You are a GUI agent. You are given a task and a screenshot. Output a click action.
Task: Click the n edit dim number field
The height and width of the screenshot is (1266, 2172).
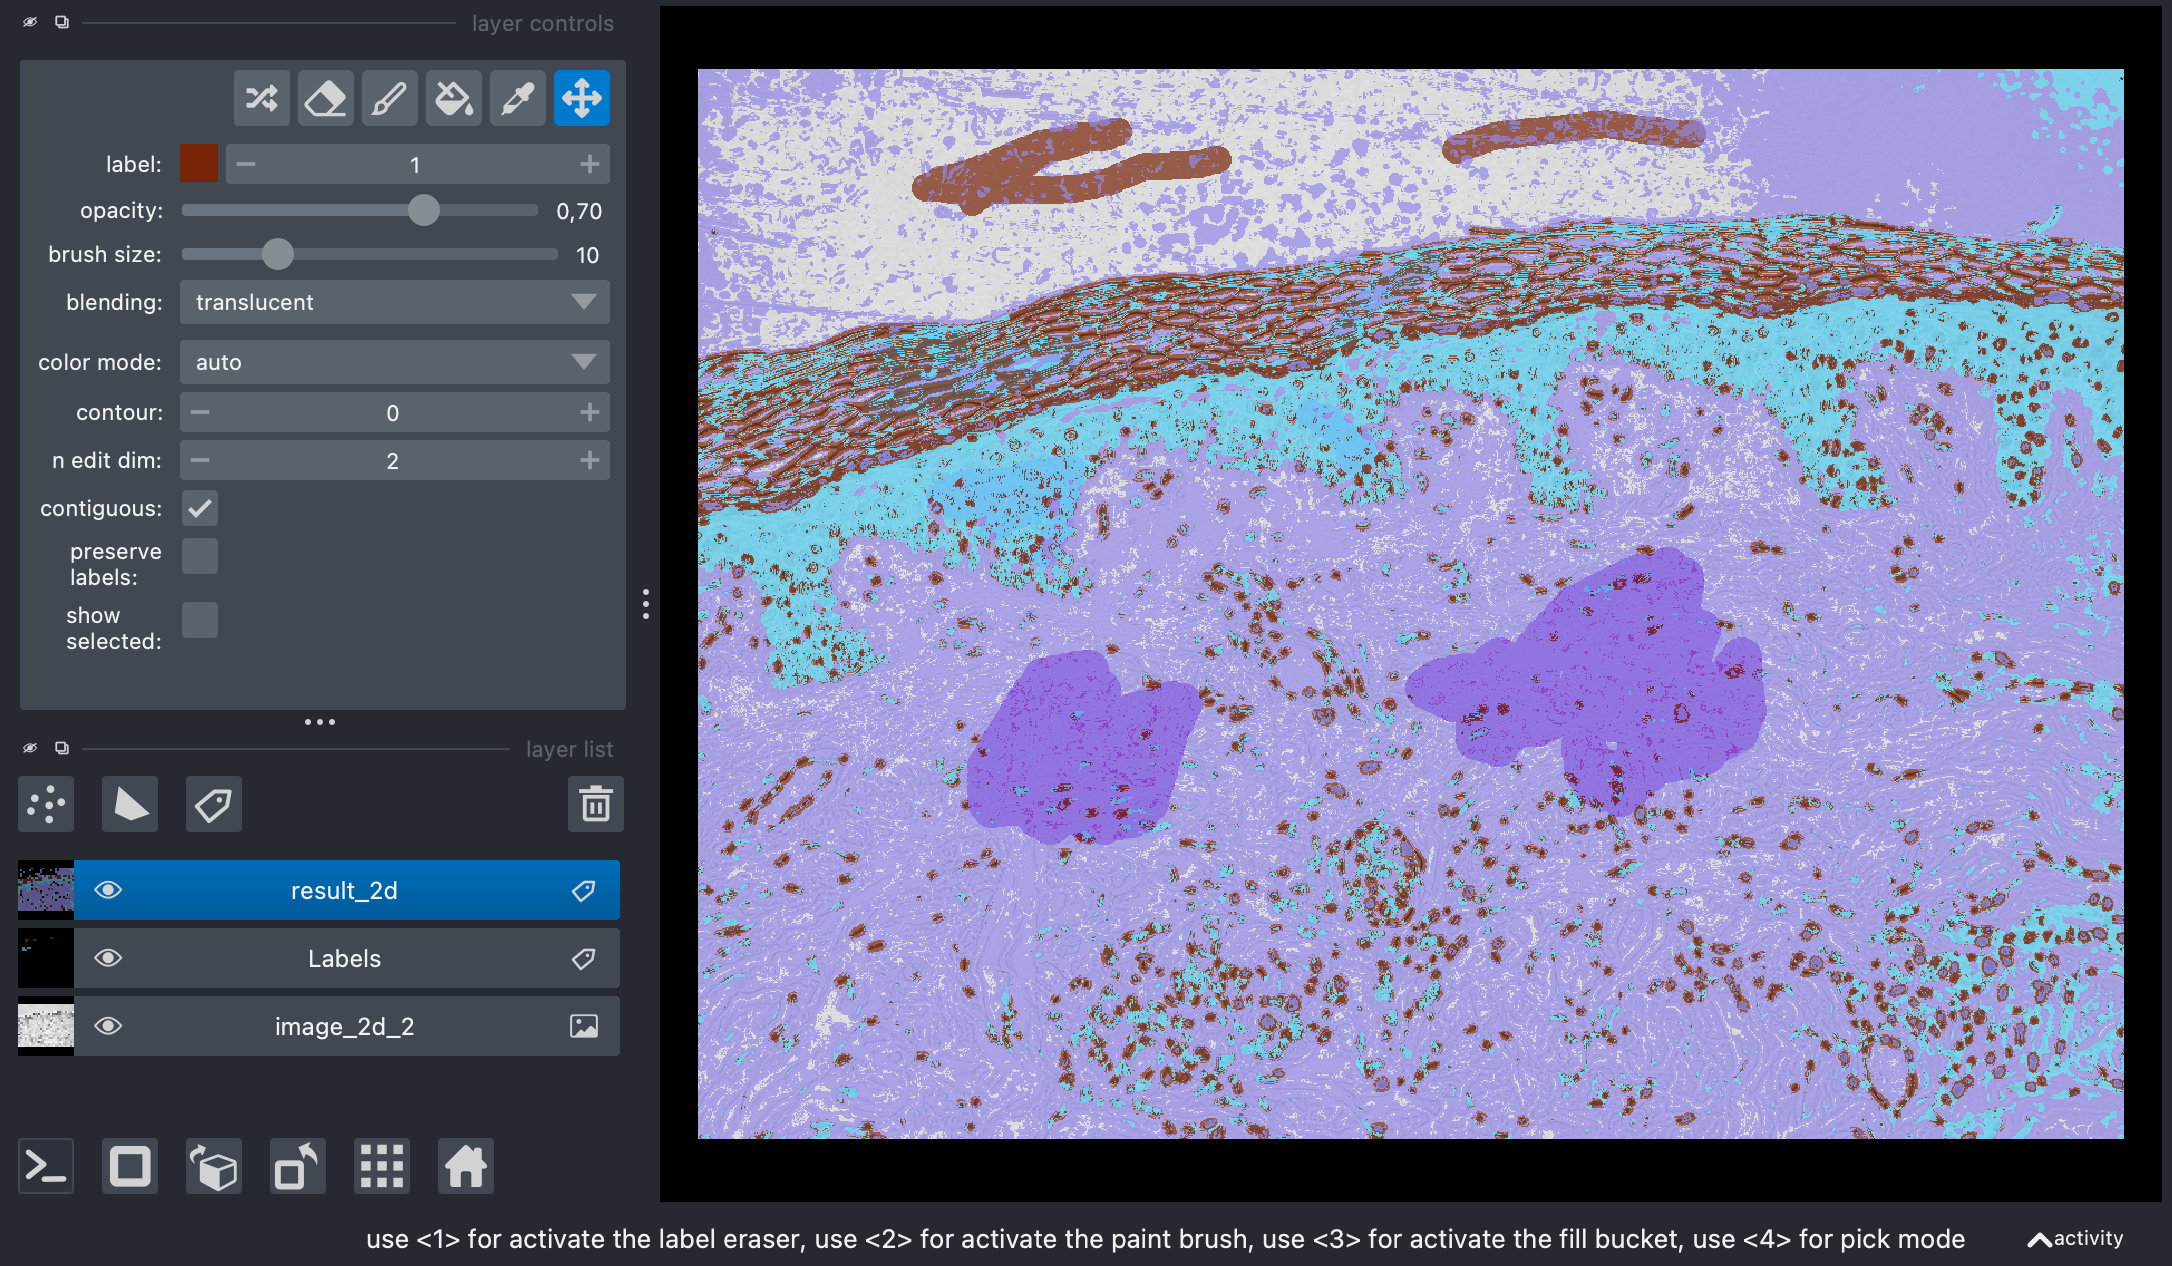394,460
